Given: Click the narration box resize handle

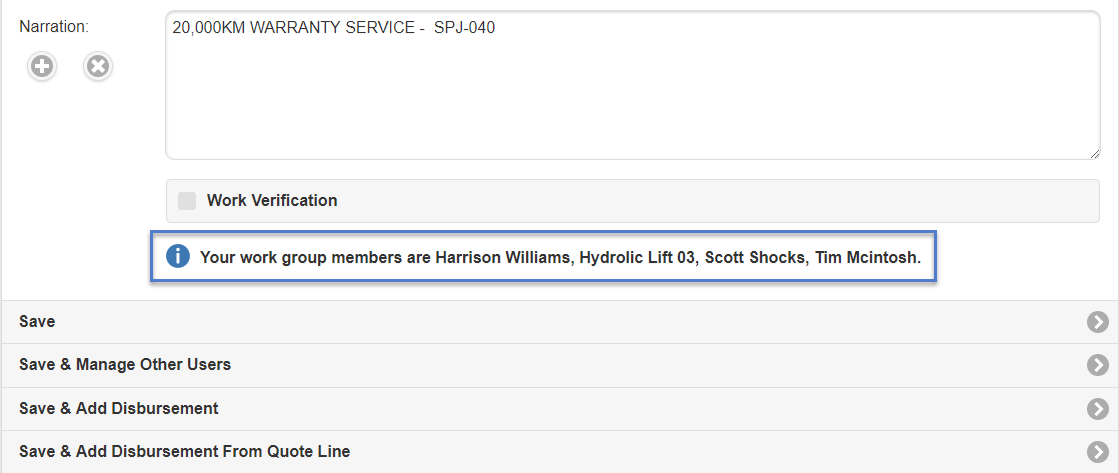Looking at the screenshot, I should 1094,152.
